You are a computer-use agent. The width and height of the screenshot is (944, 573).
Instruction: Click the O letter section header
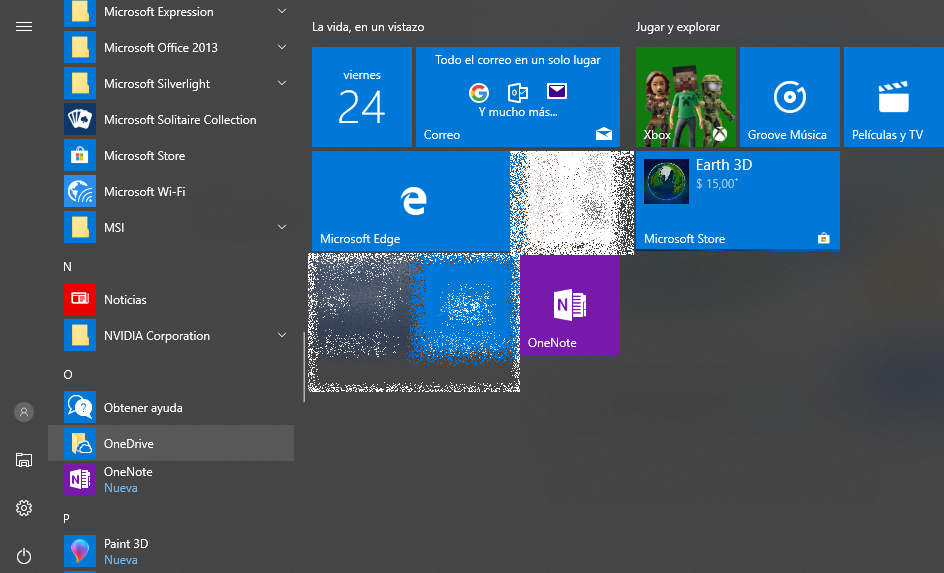[67, 374]
